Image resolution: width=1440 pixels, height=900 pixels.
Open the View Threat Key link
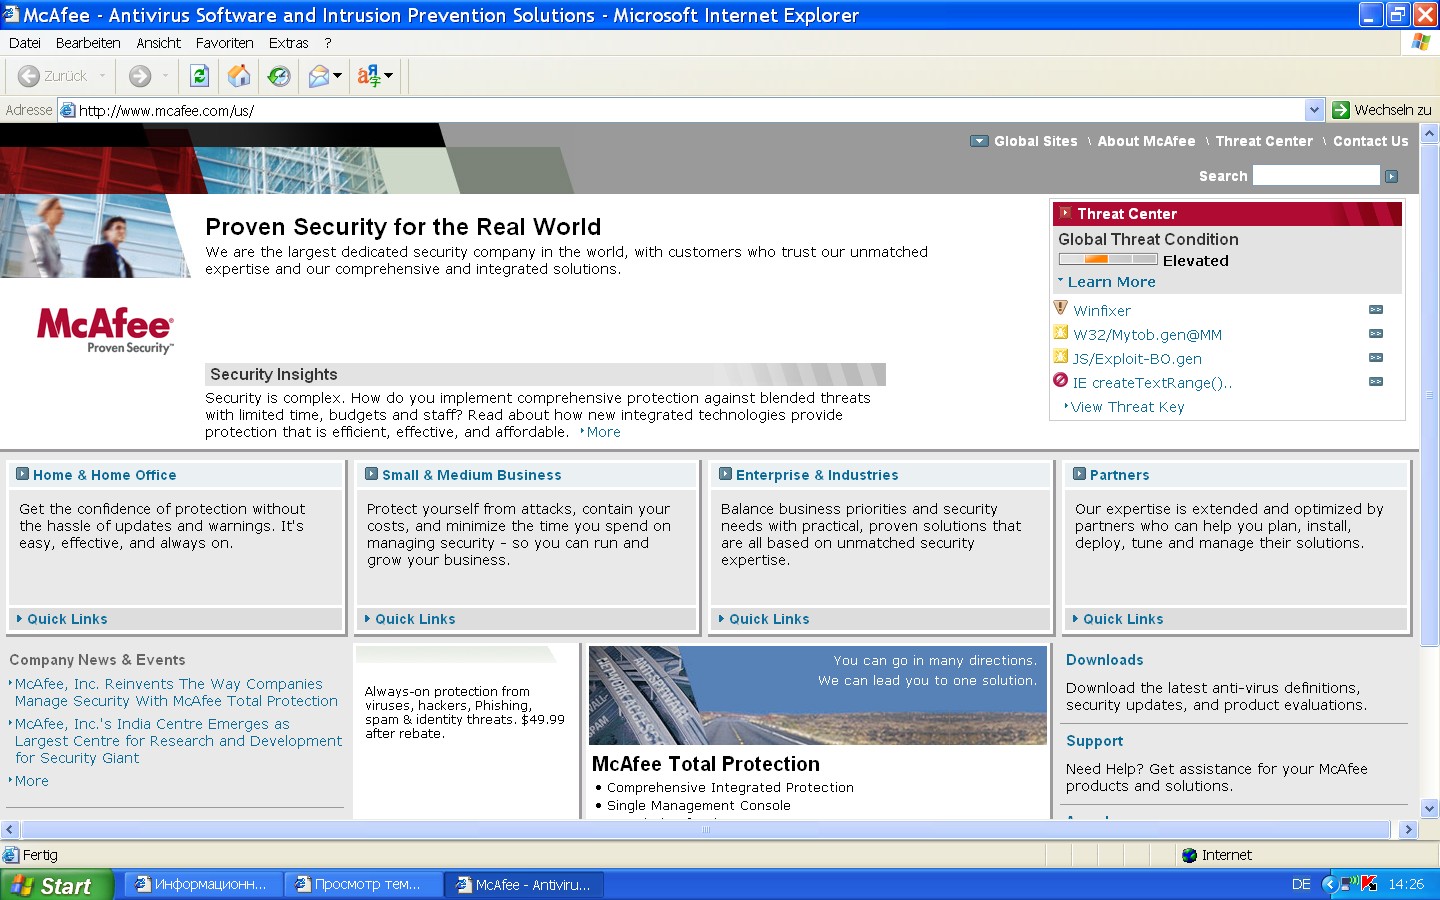1127,407
